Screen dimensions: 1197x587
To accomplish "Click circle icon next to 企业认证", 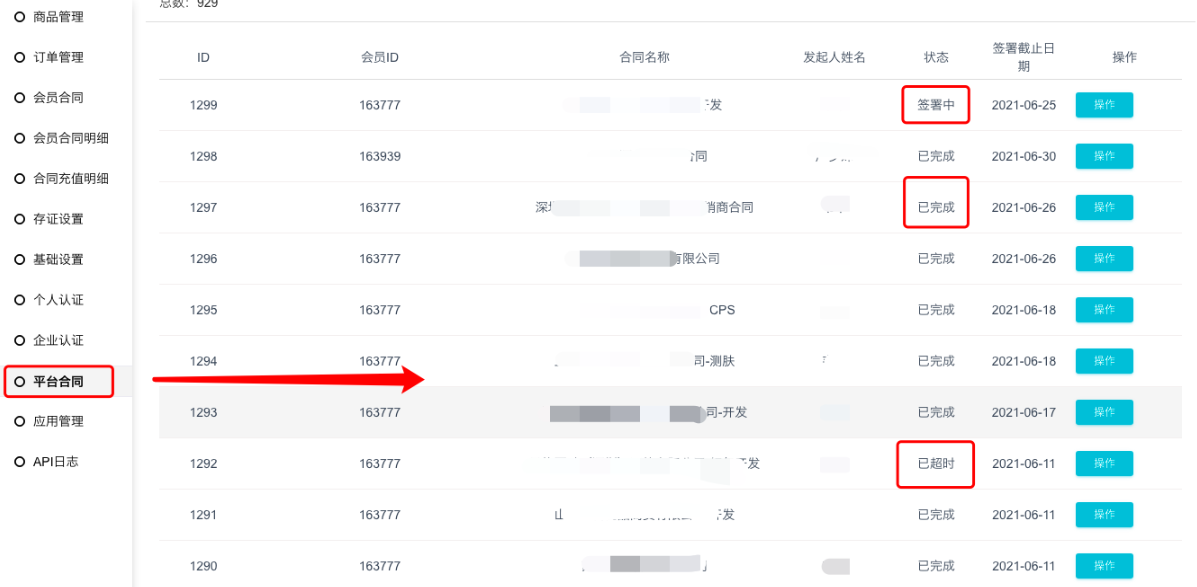I will pyautogui.click(x=19, y=340).
